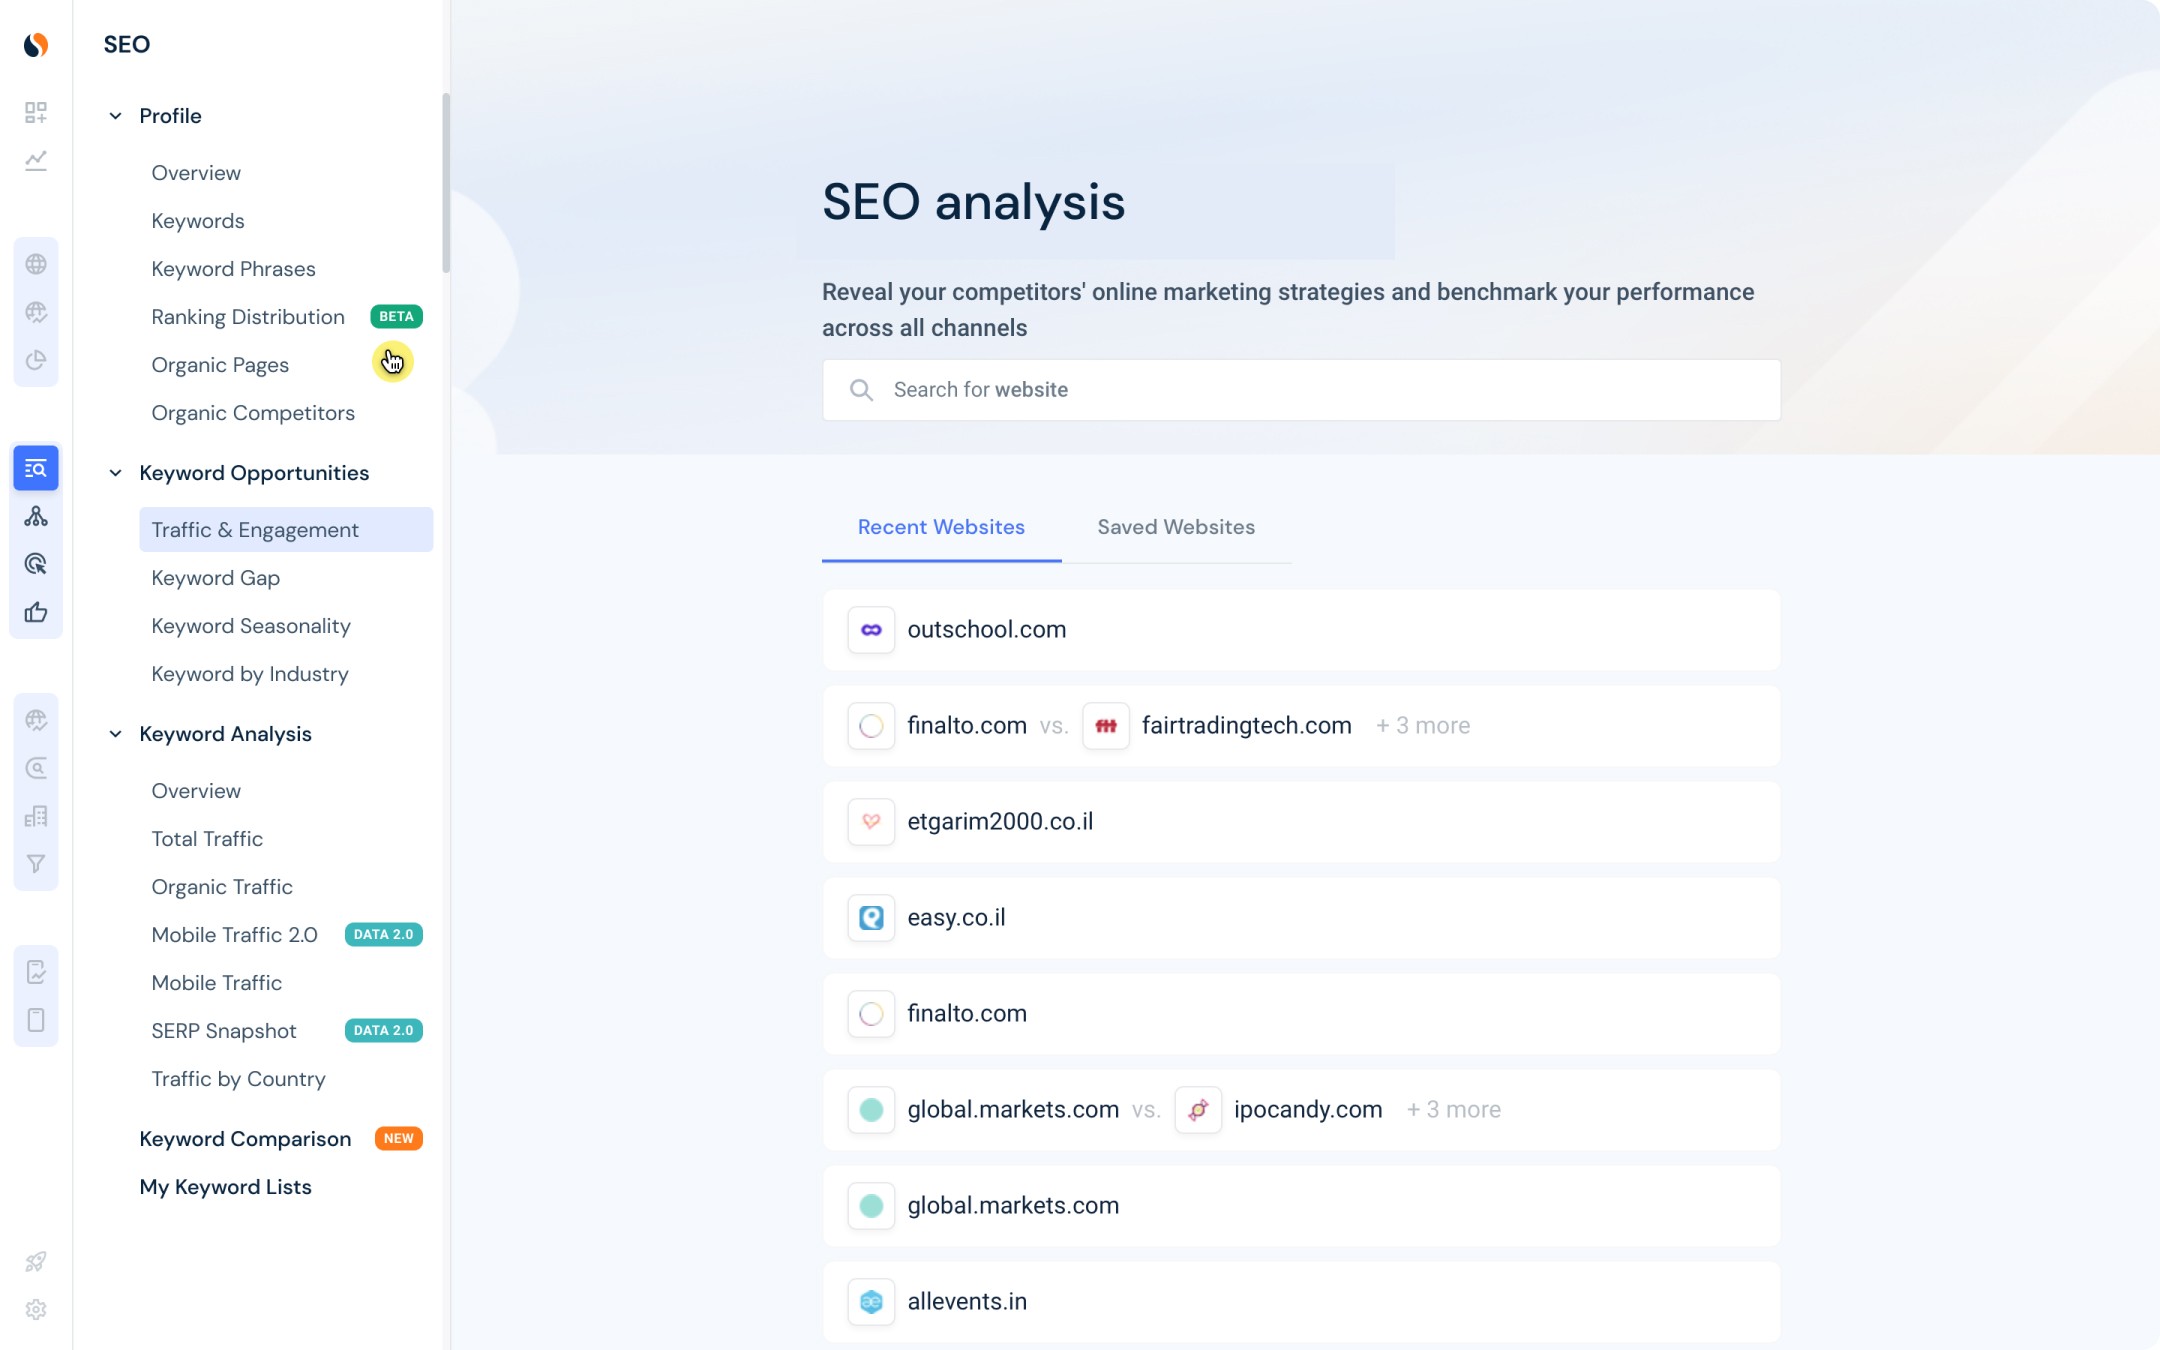The image size is (2160, 1350).
Task: Click the pie chart icon in left rail
Action: [x=36, y=360]
